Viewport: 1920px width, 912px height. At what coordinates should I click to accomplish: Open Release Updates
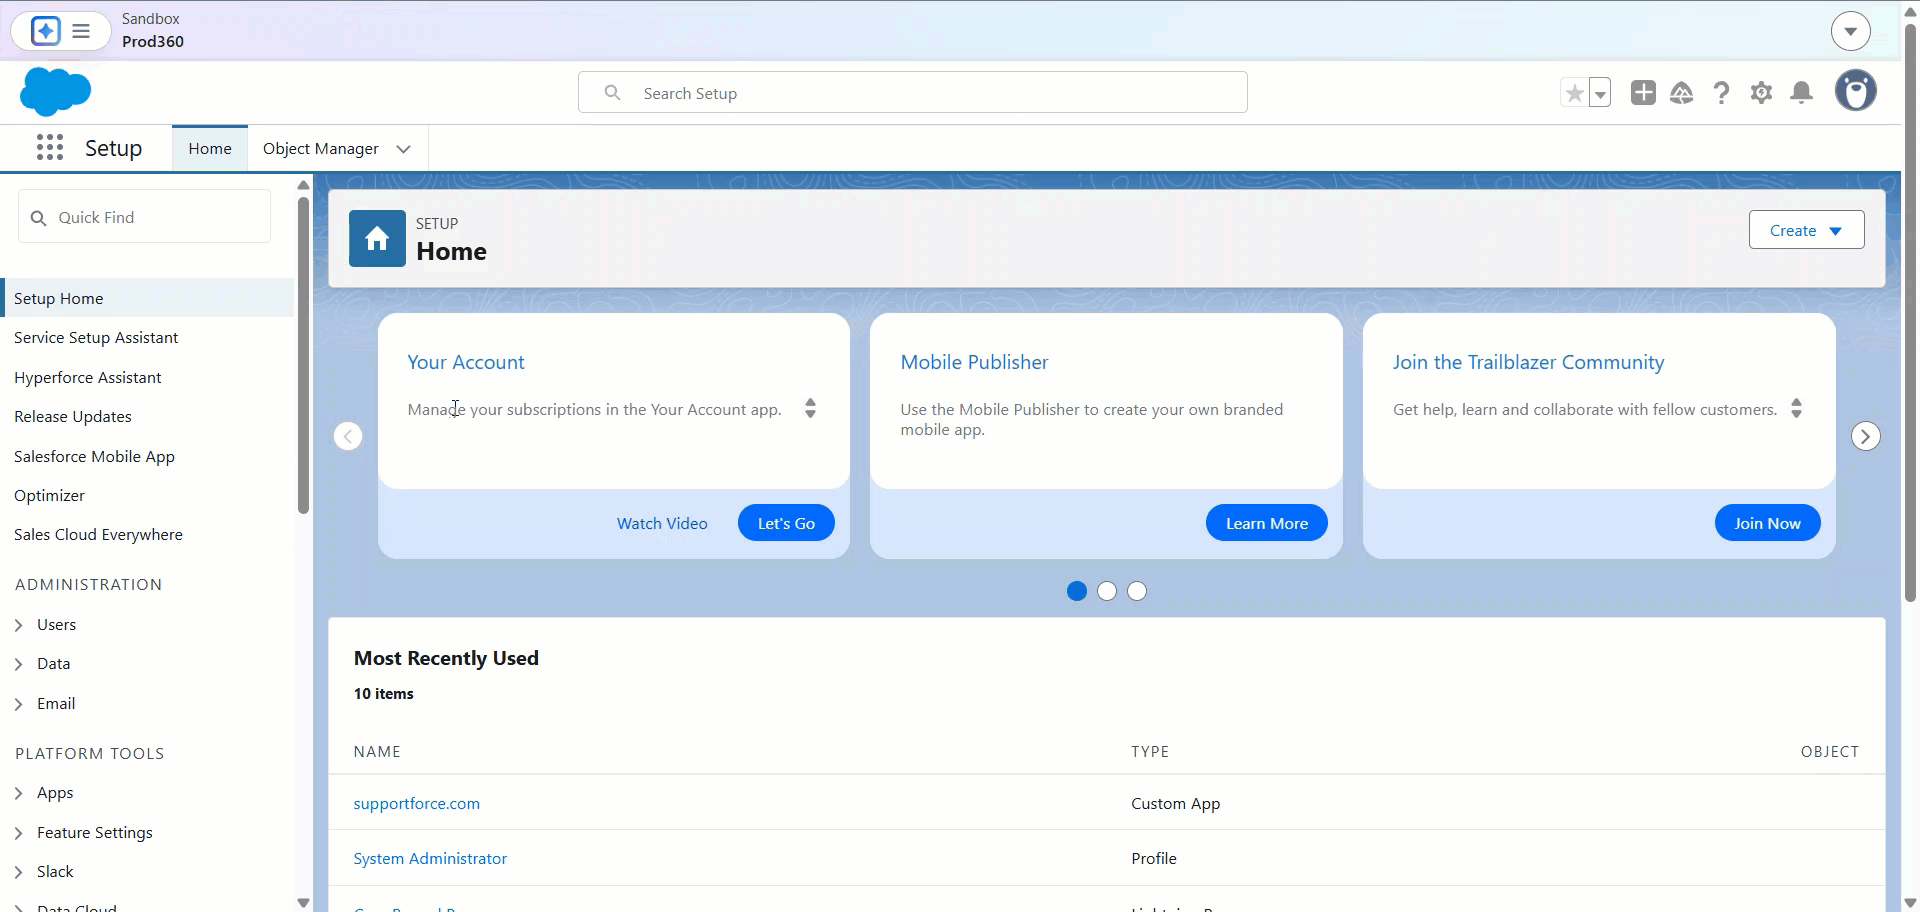click(73, 416)
